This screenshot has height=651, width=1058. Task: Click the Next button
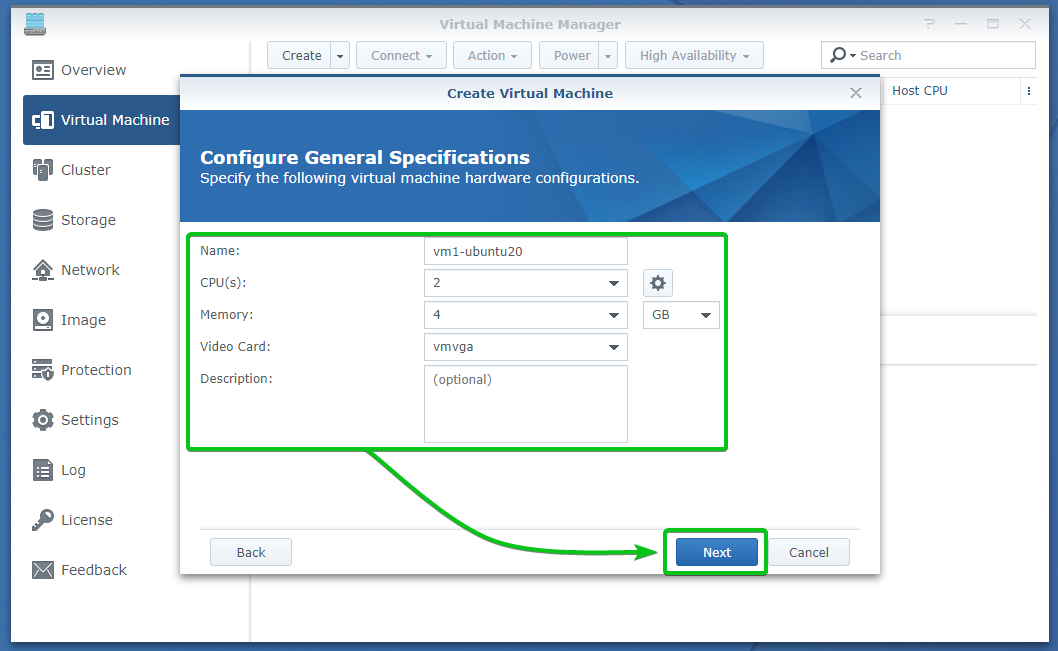coord(716,552)
